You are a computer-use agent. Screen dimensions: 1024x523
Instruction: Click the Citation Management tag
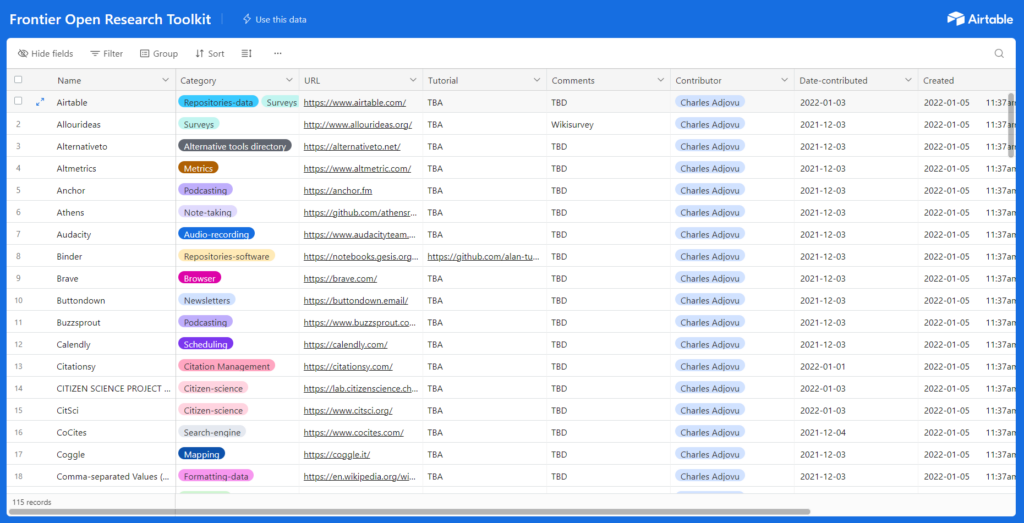[227, 366]
